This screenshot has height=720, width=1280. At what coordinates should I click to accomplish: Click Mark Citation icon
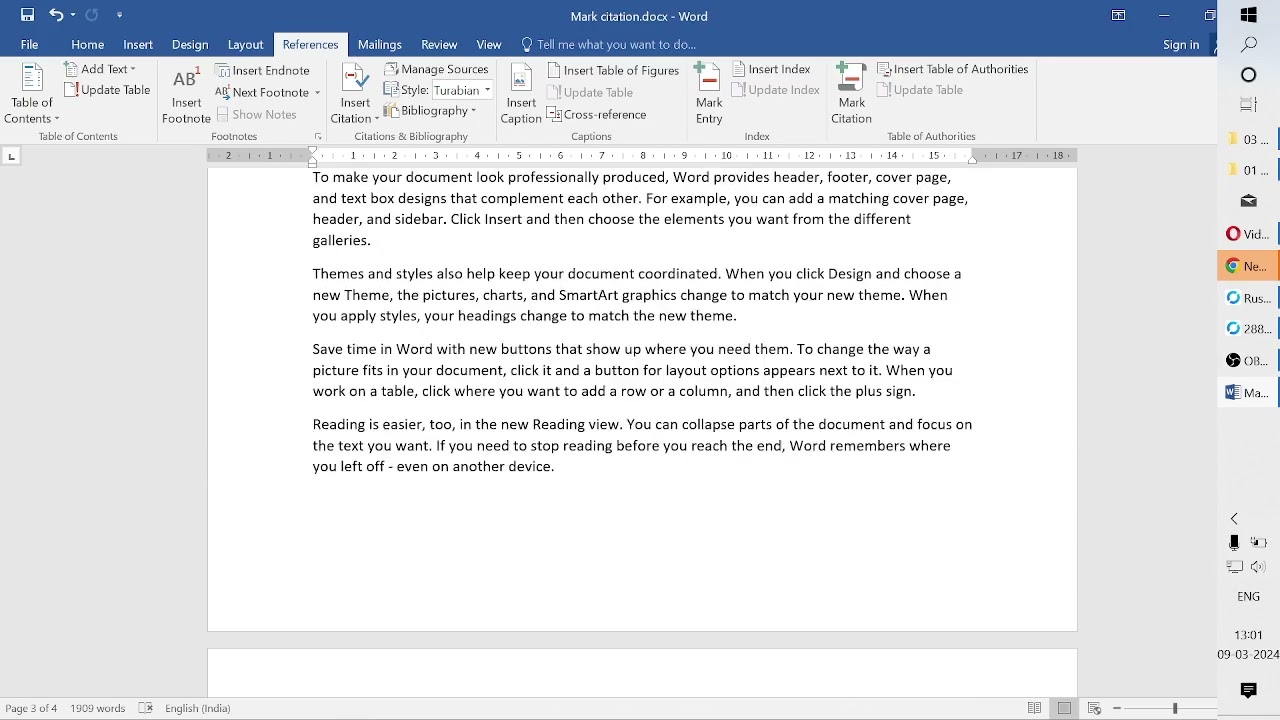(x=851, y=94)
